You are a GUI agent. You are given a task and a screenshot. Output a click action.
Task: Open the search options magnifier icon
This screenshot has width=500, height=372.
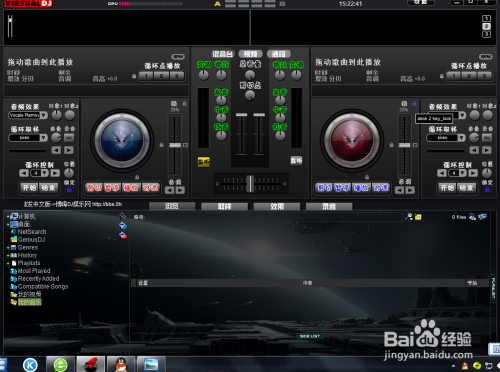pyautogui.click(x=409, y=217)
